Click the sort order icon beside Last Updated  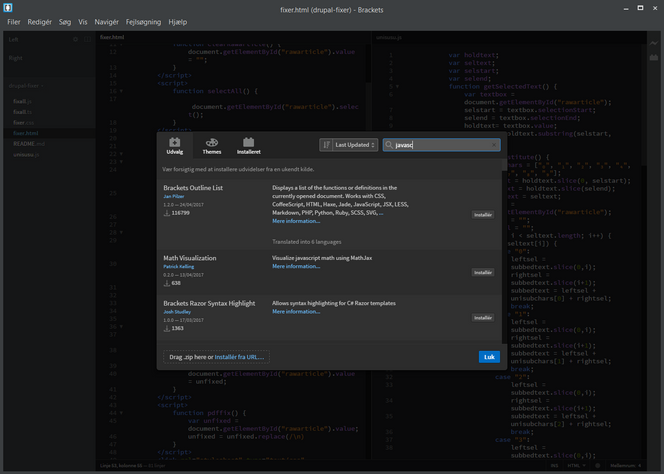[x=326, y=145]
